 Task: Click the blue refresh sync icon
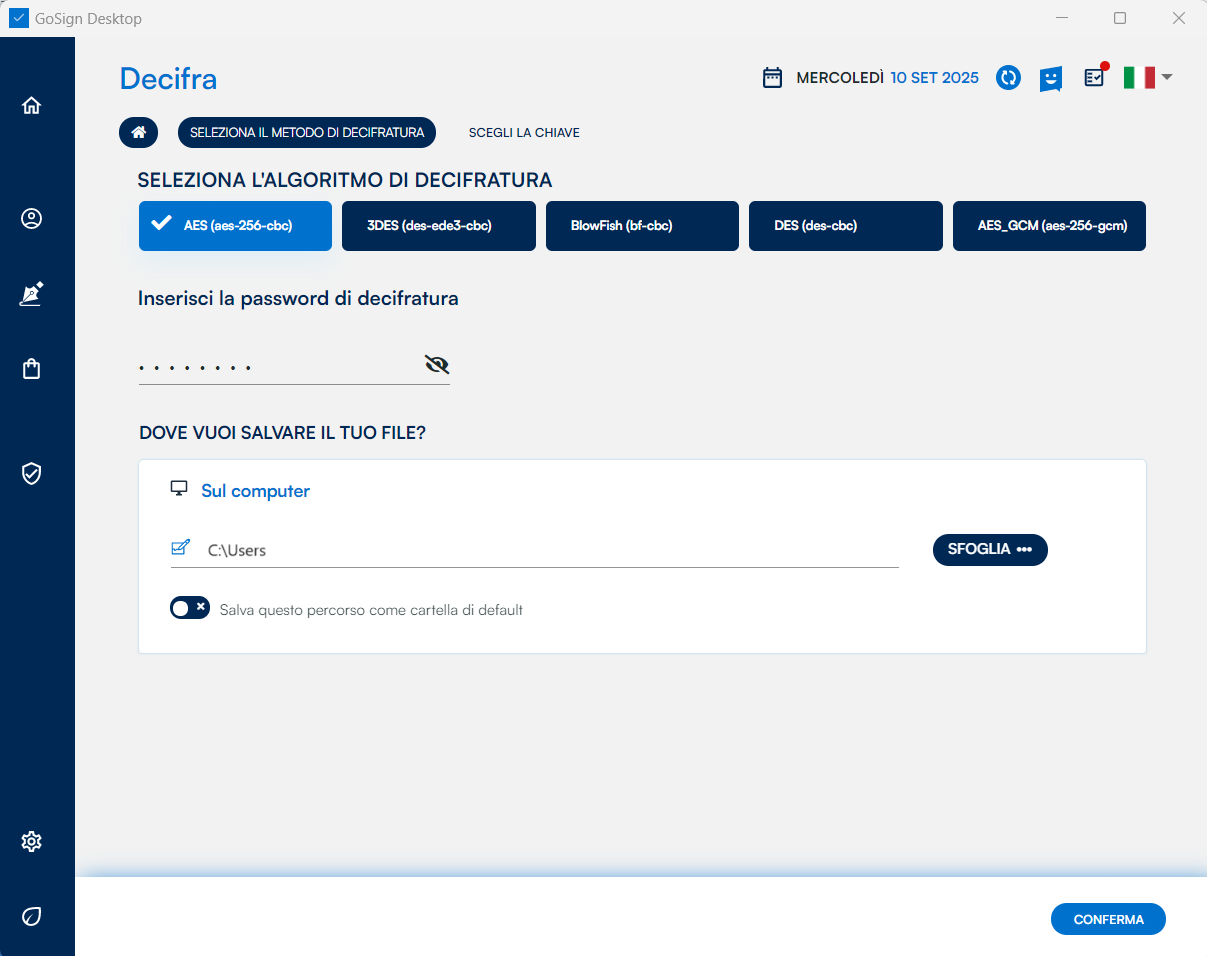[1008, 78]
